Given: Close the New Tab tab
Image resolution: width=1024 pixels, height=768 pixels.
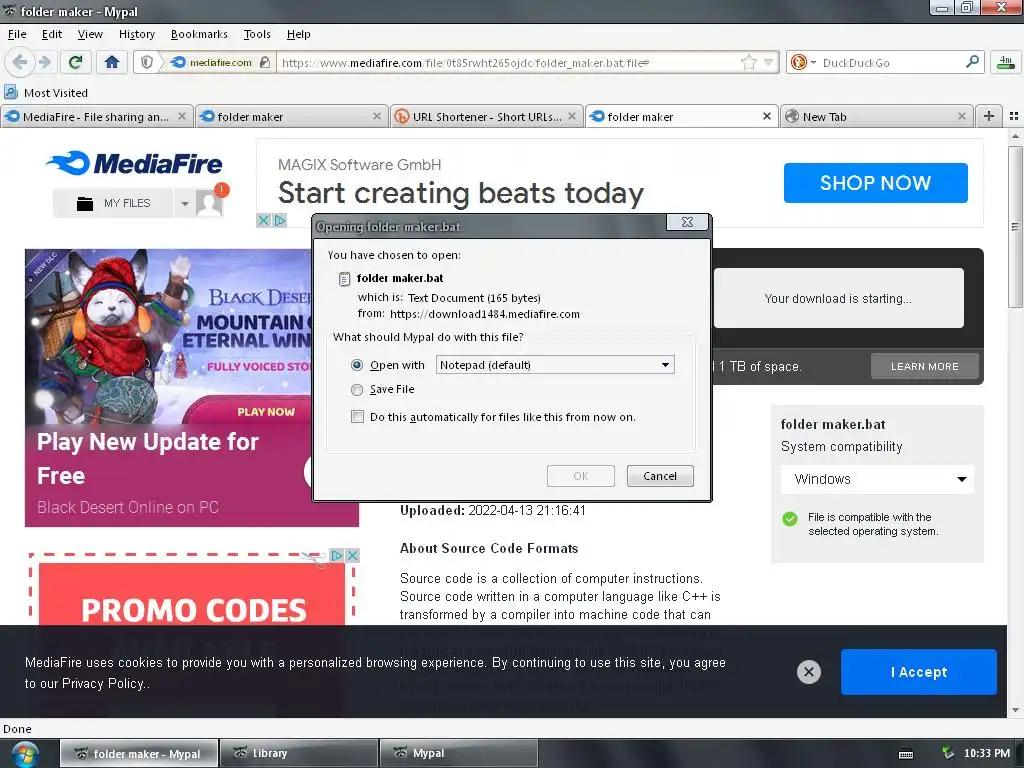Looking at the screenshot, I should coord(962,116).
